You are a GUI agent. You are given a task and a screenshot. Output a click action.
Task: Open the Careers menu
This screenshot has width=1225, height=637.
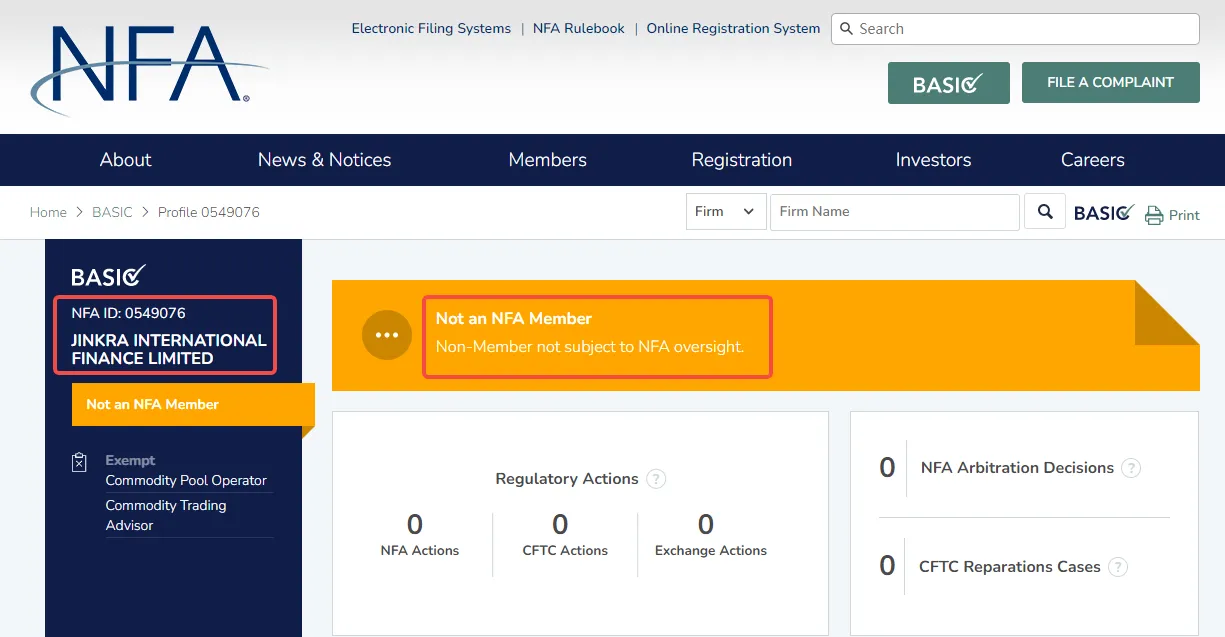(x=1092, y=160)
